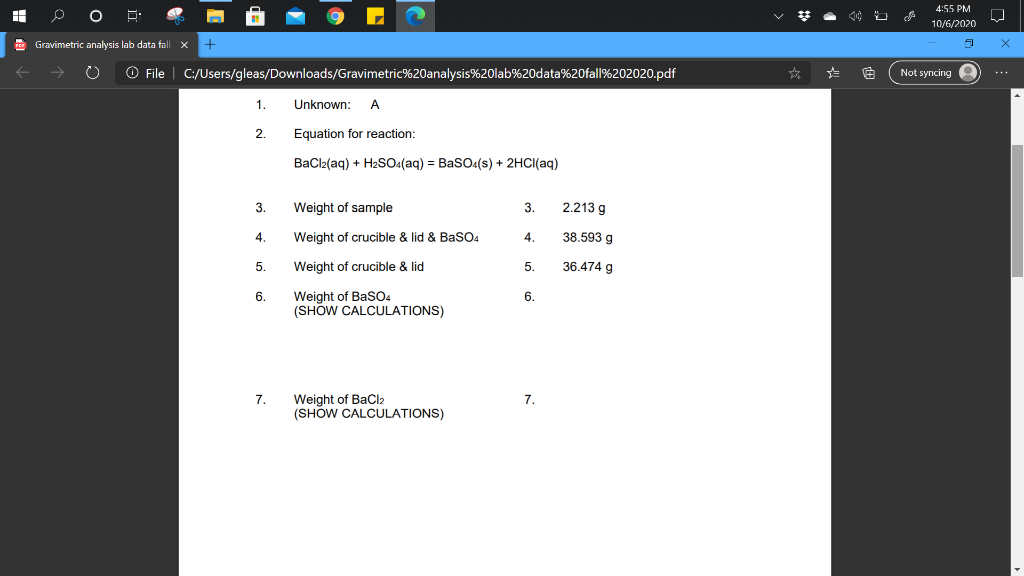Expand hidden system tray icons

pos(777,15)
